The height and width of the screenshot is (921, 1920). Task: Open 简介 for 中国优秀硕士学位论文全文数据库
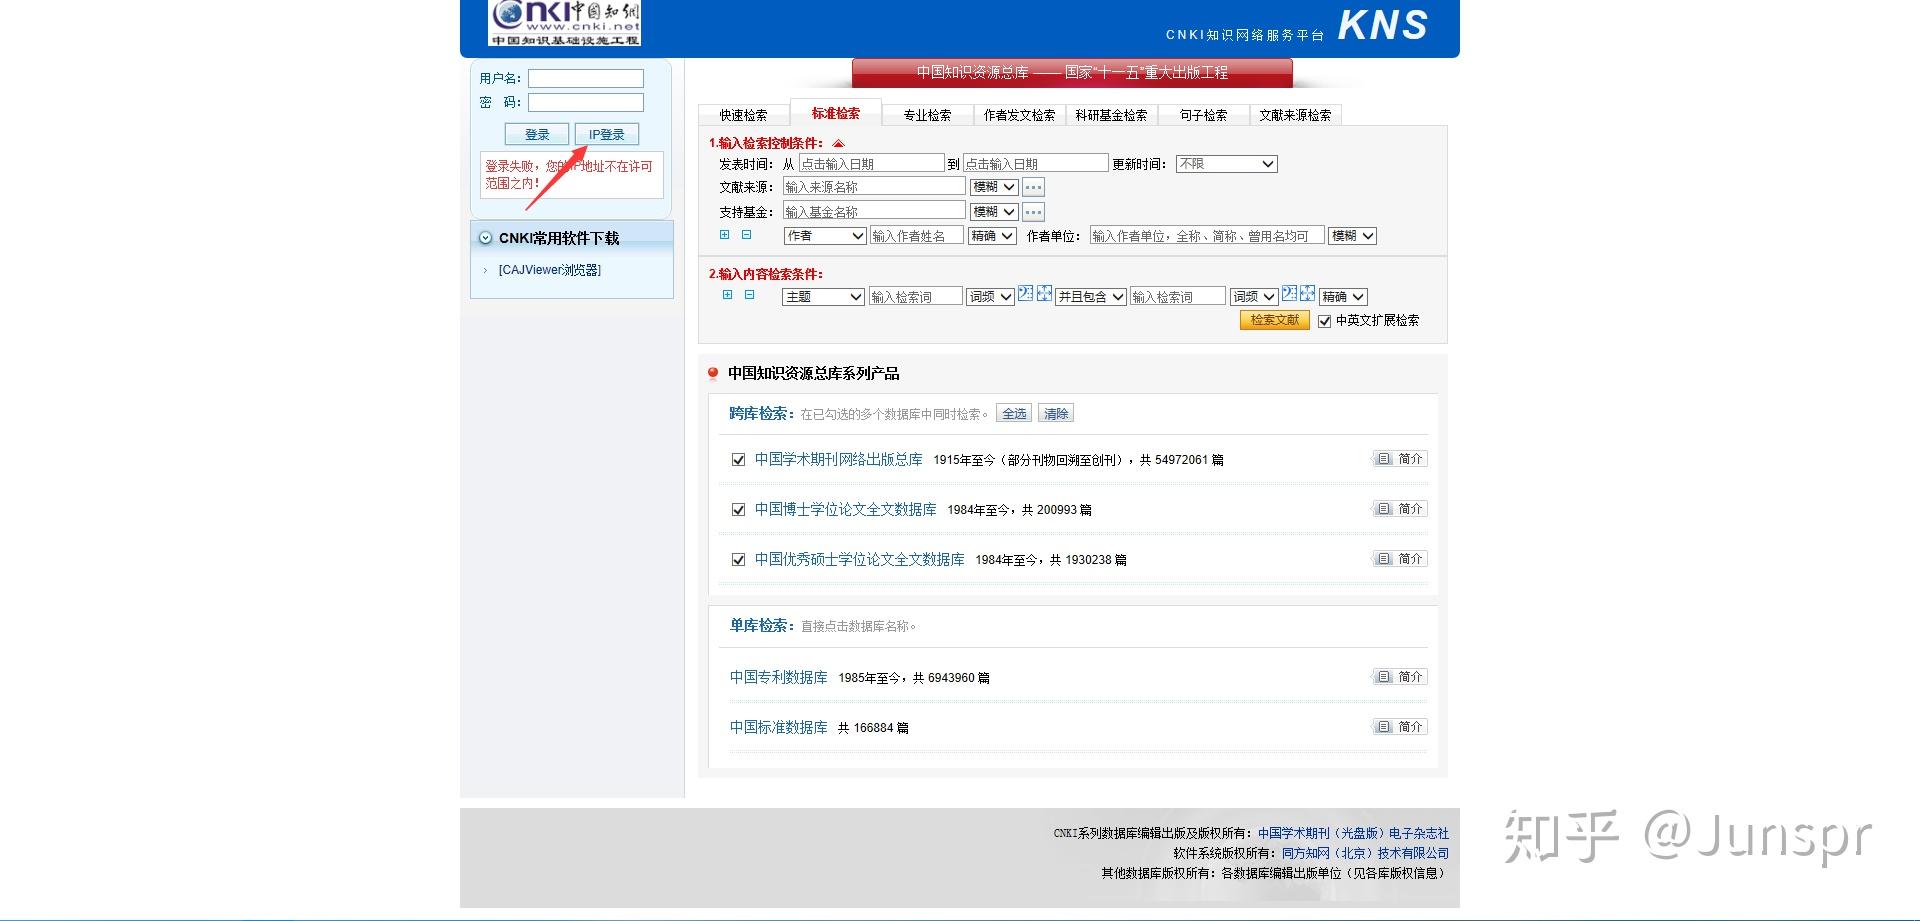[x=1400, y=559]
